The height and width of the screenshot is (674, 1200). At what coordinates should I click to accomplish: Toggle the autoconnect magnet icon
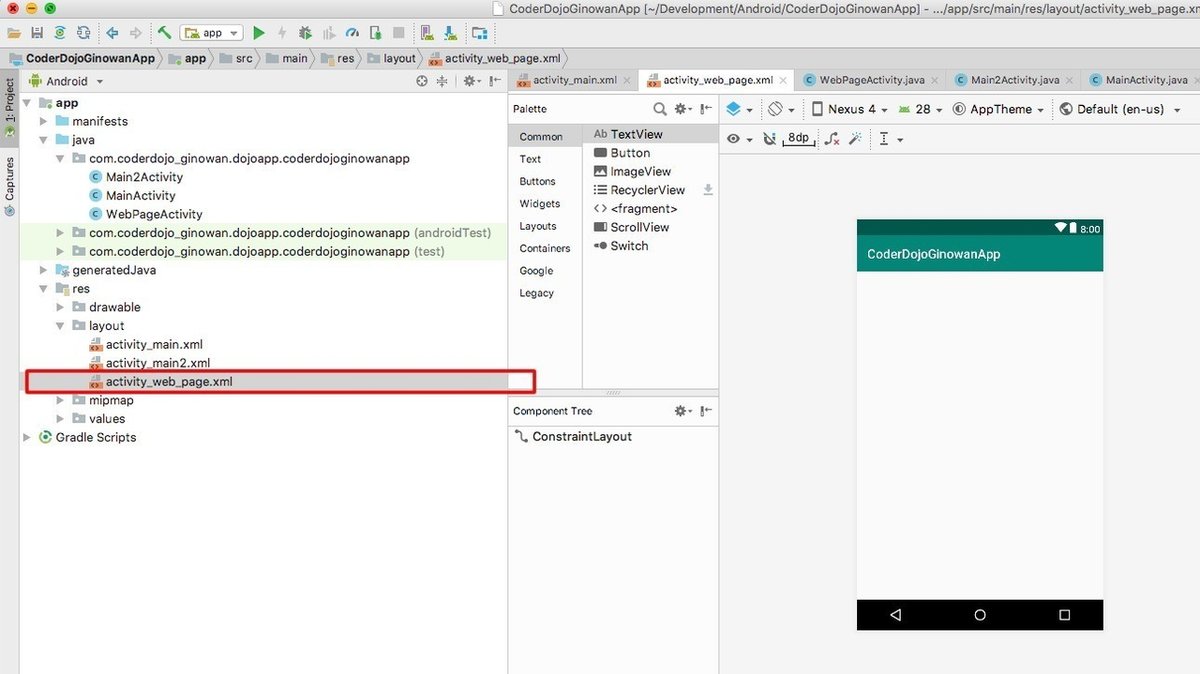pos(768,139)
